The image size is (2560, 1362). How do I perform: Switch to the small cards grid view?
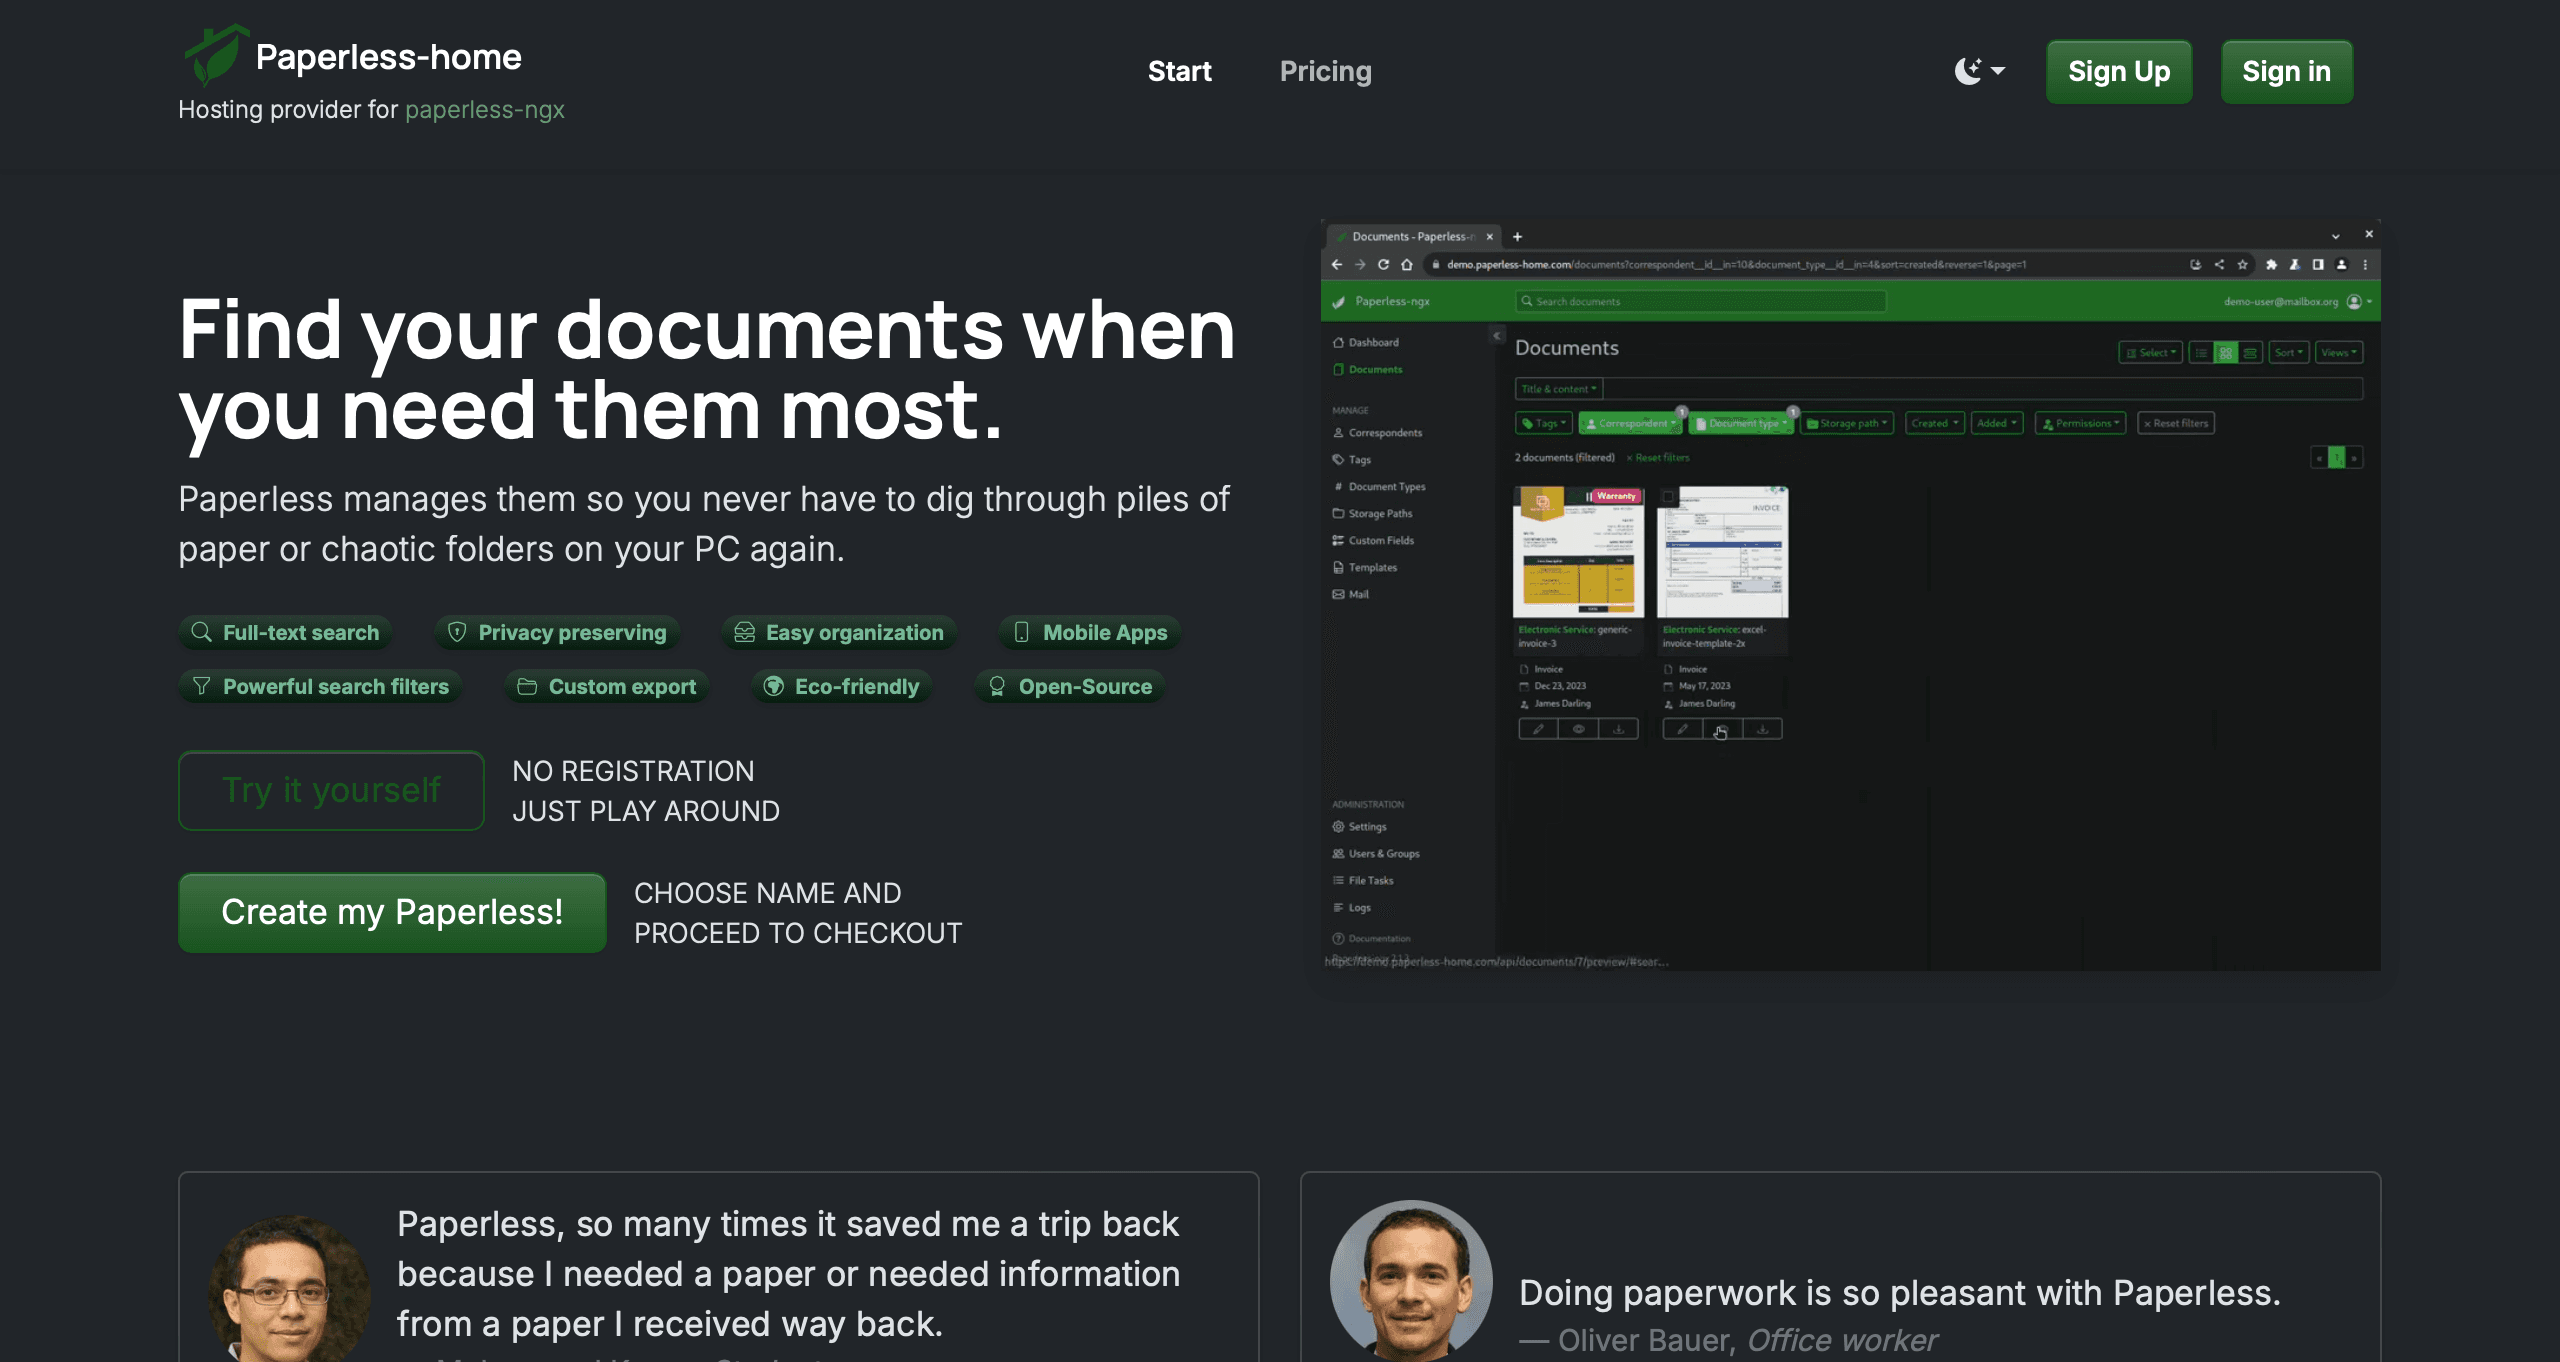(2225, 352)
